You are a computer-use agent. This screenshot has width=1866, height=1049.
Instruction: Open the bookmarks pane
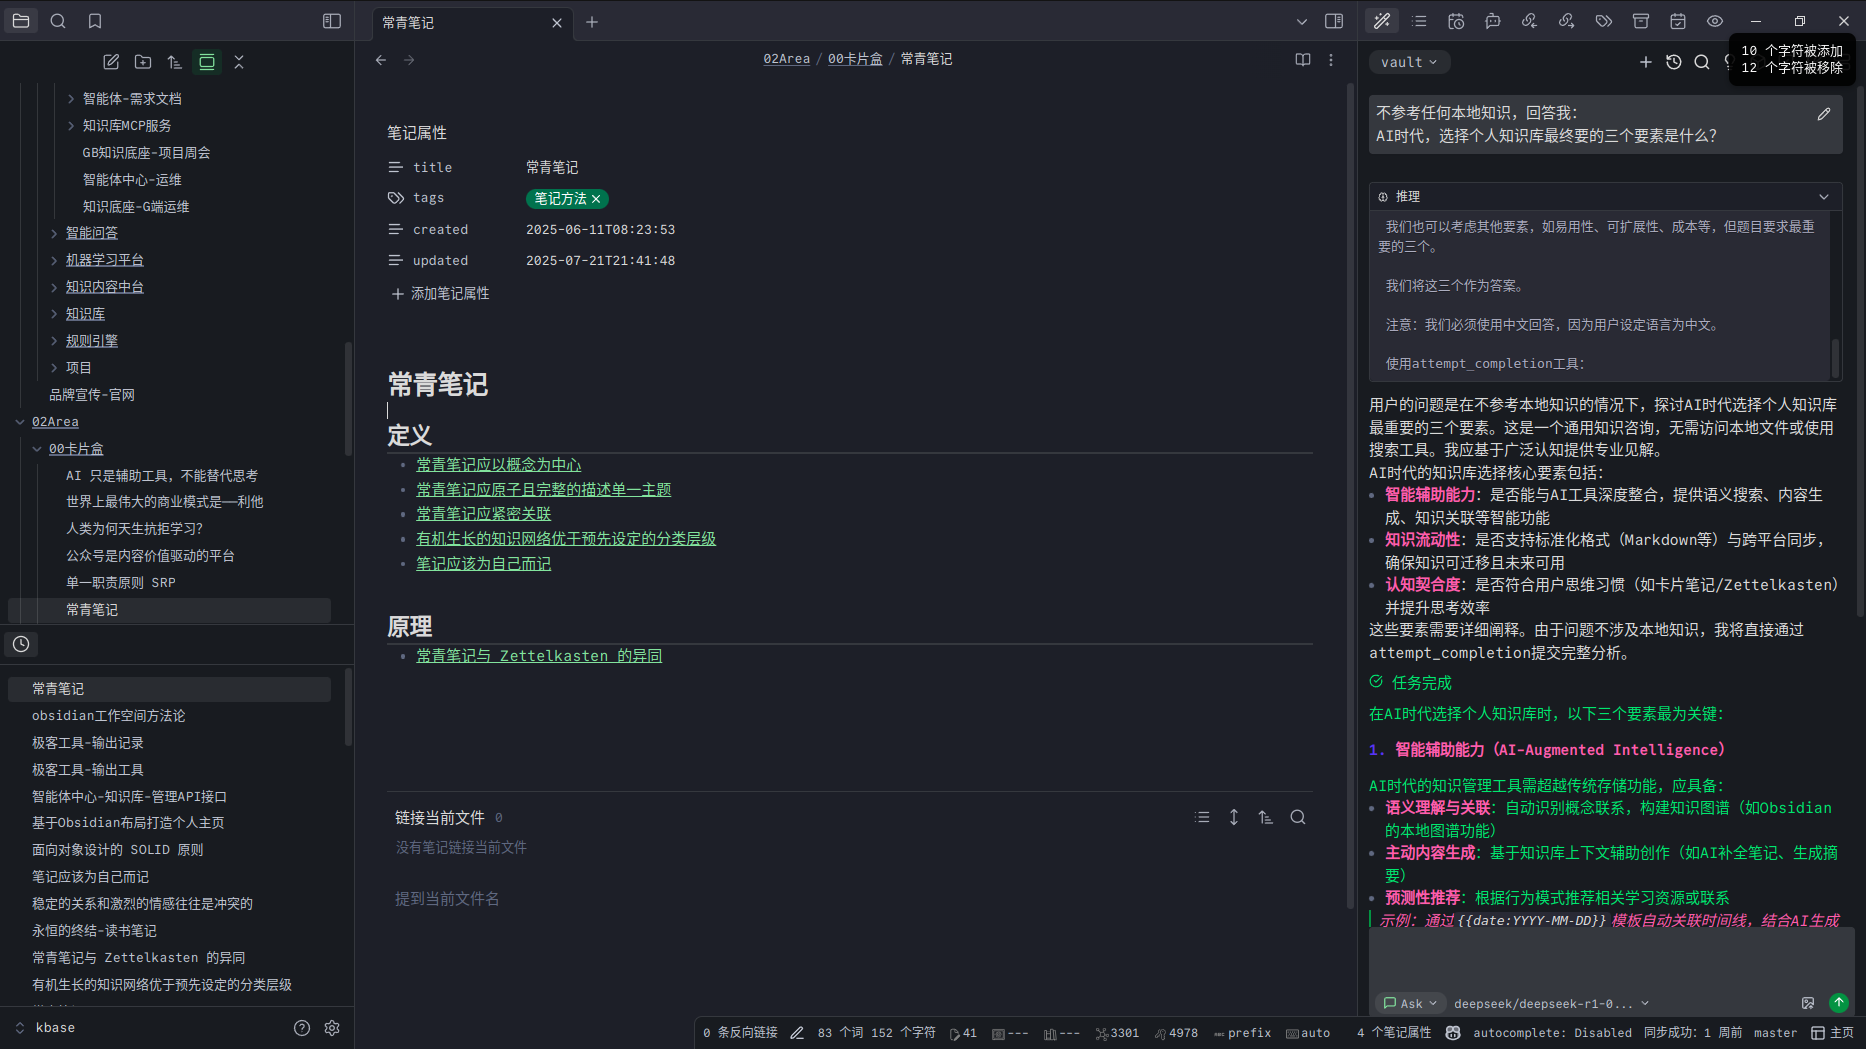click(95, 21)
